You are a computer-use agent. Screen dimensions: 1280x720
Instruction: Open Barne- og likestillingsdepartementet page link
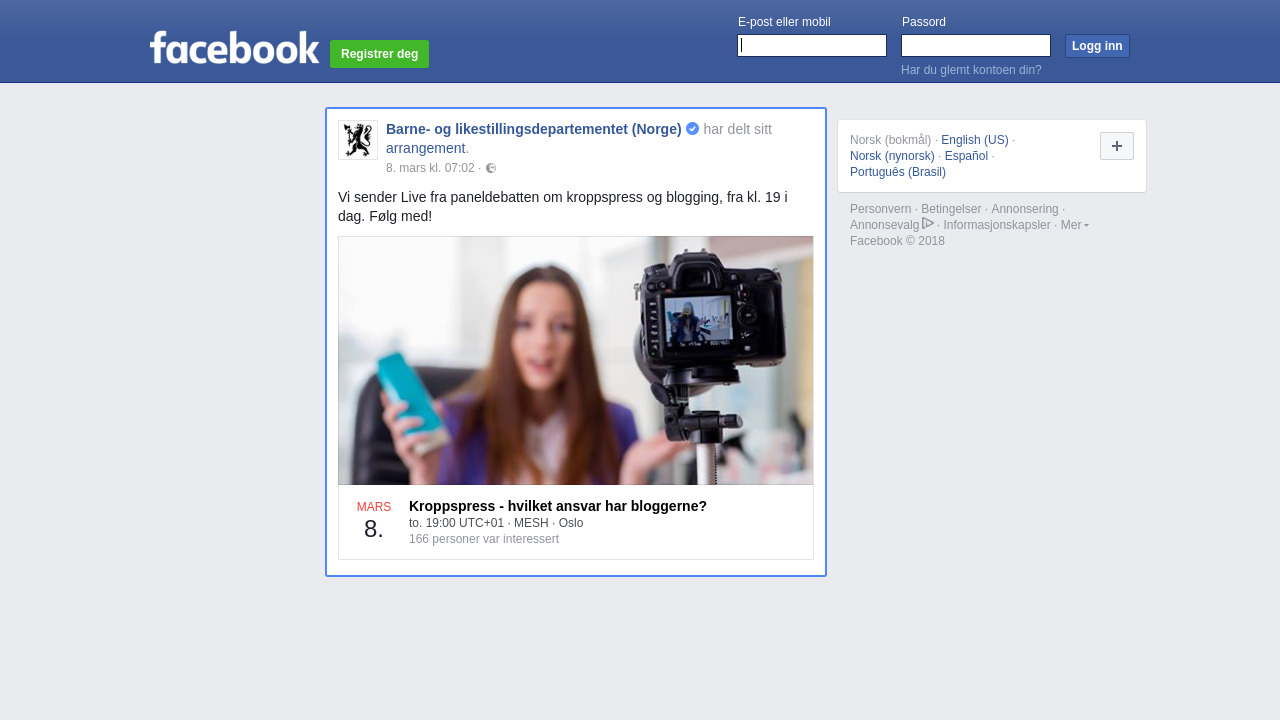(x=534, y=129)
